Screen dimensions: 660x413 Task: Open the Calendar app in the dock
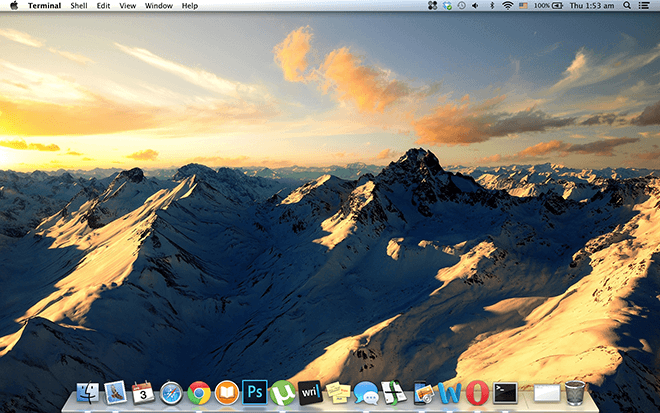coord(142,393)
